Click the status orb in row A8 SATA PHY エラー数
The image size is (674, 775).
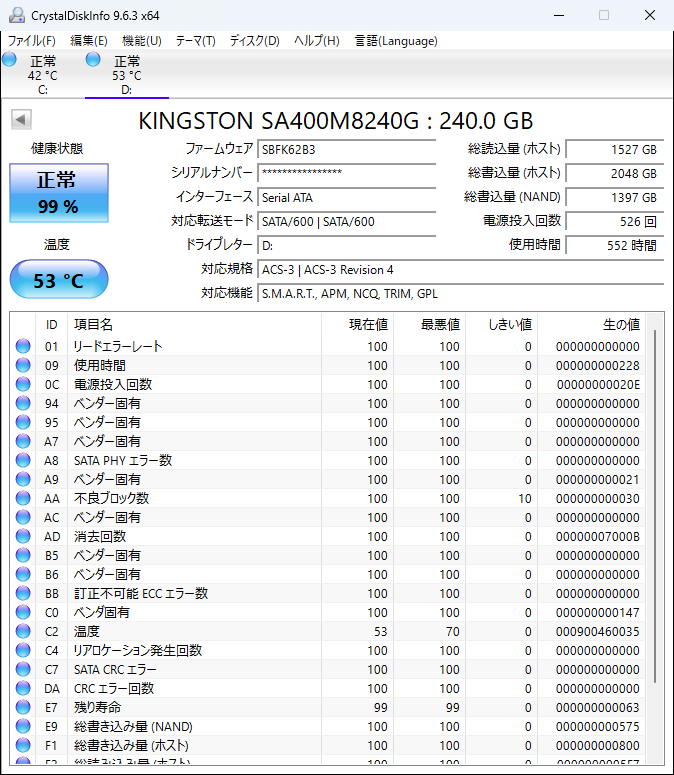pos(23,460)
